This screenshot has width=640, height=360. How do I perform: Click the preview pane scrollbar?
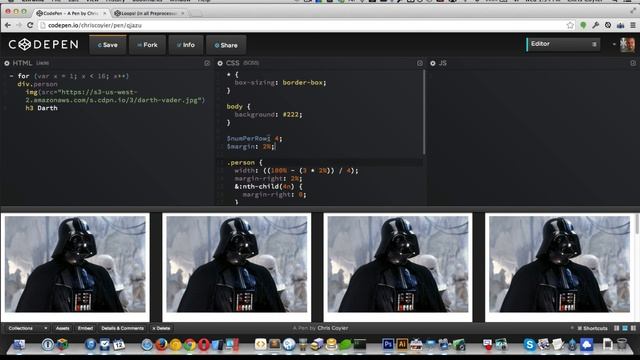click(x=637, y=224)
